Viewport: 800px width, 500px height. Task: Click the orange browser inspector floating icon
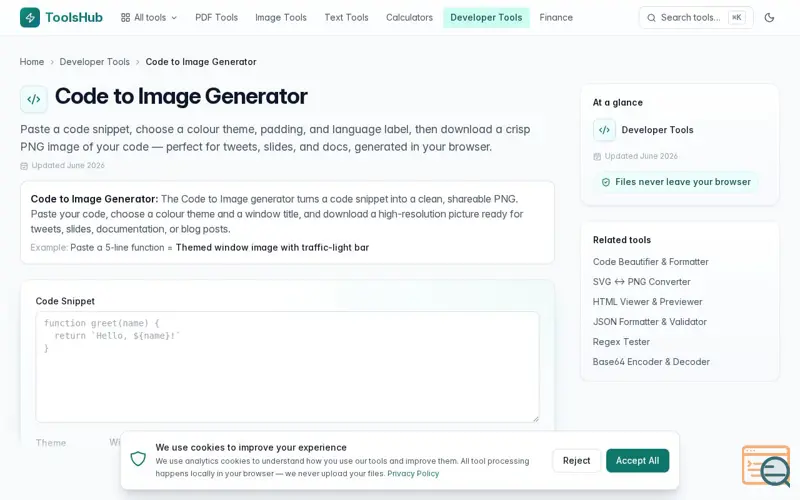pos(766,465)
